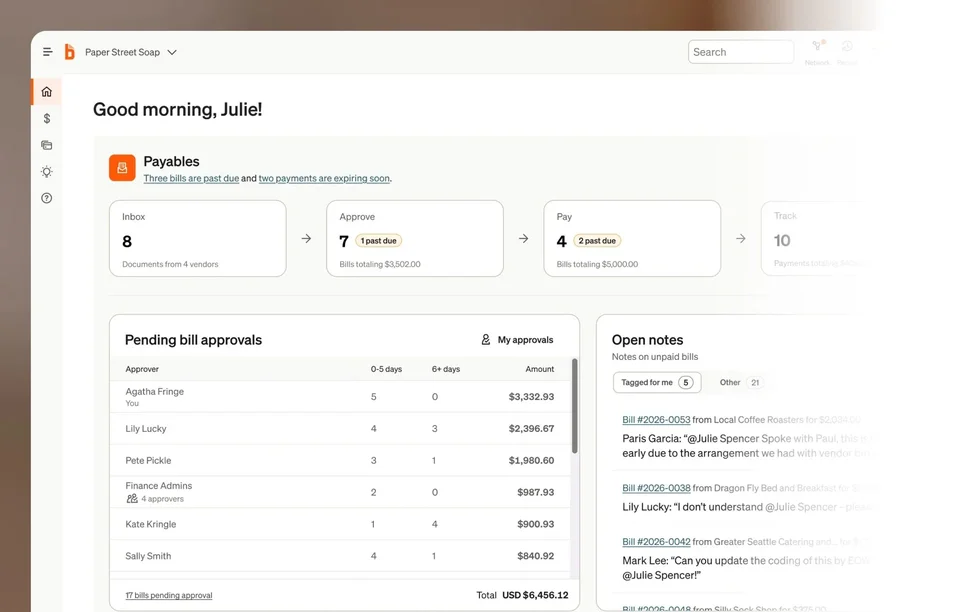The image size is (960, 612).
Task: Click the 6+ days column header
Action: (446, 369)
